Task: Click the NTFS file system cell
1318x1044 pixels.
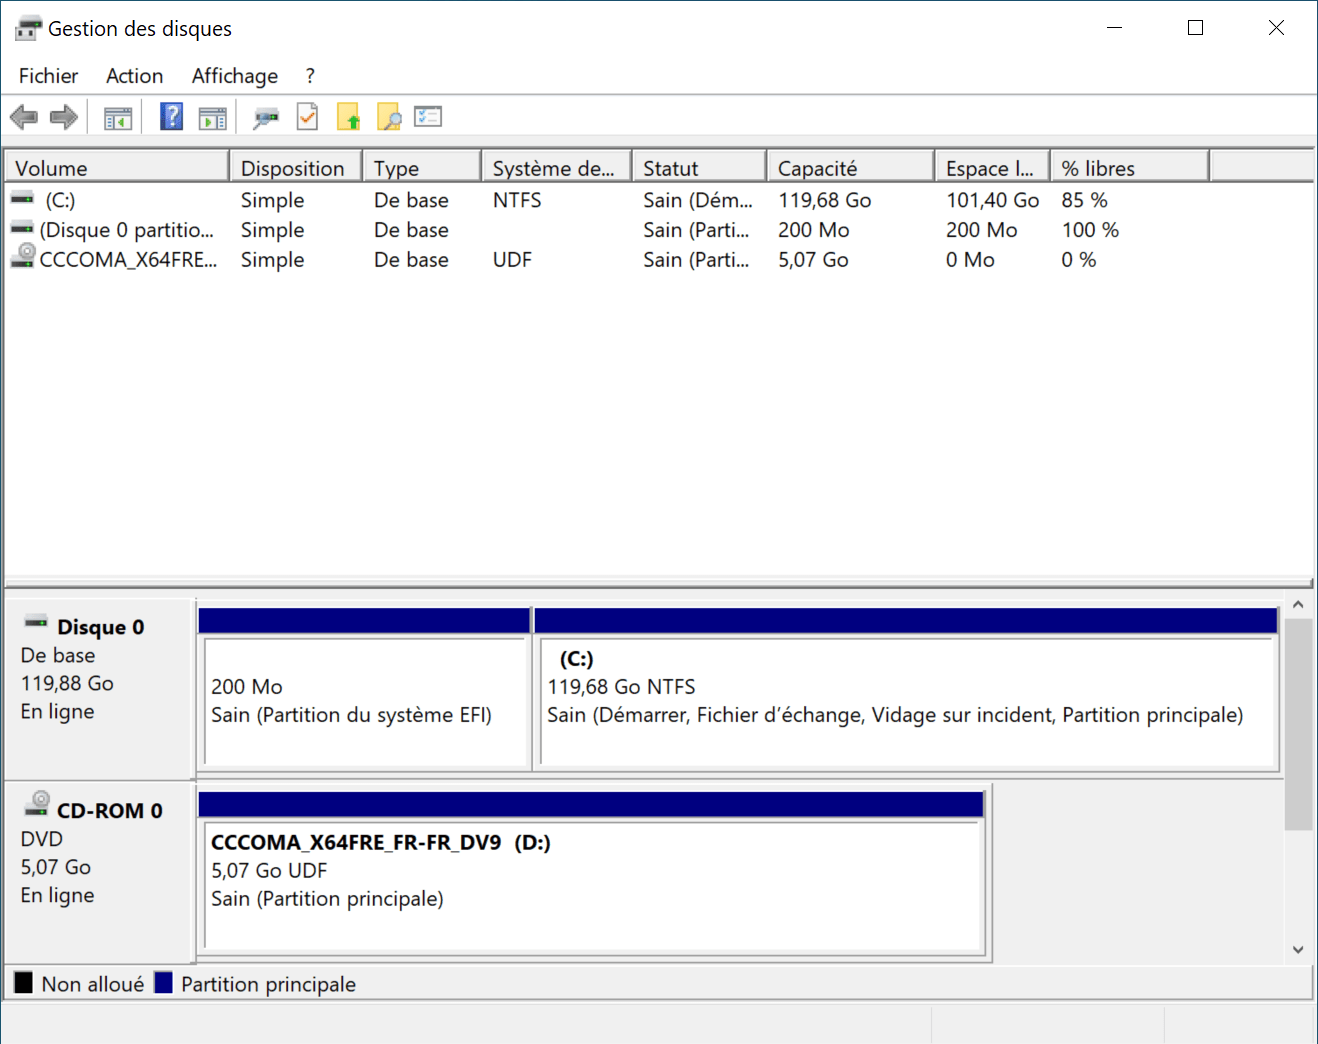Action: coord(517,200)
